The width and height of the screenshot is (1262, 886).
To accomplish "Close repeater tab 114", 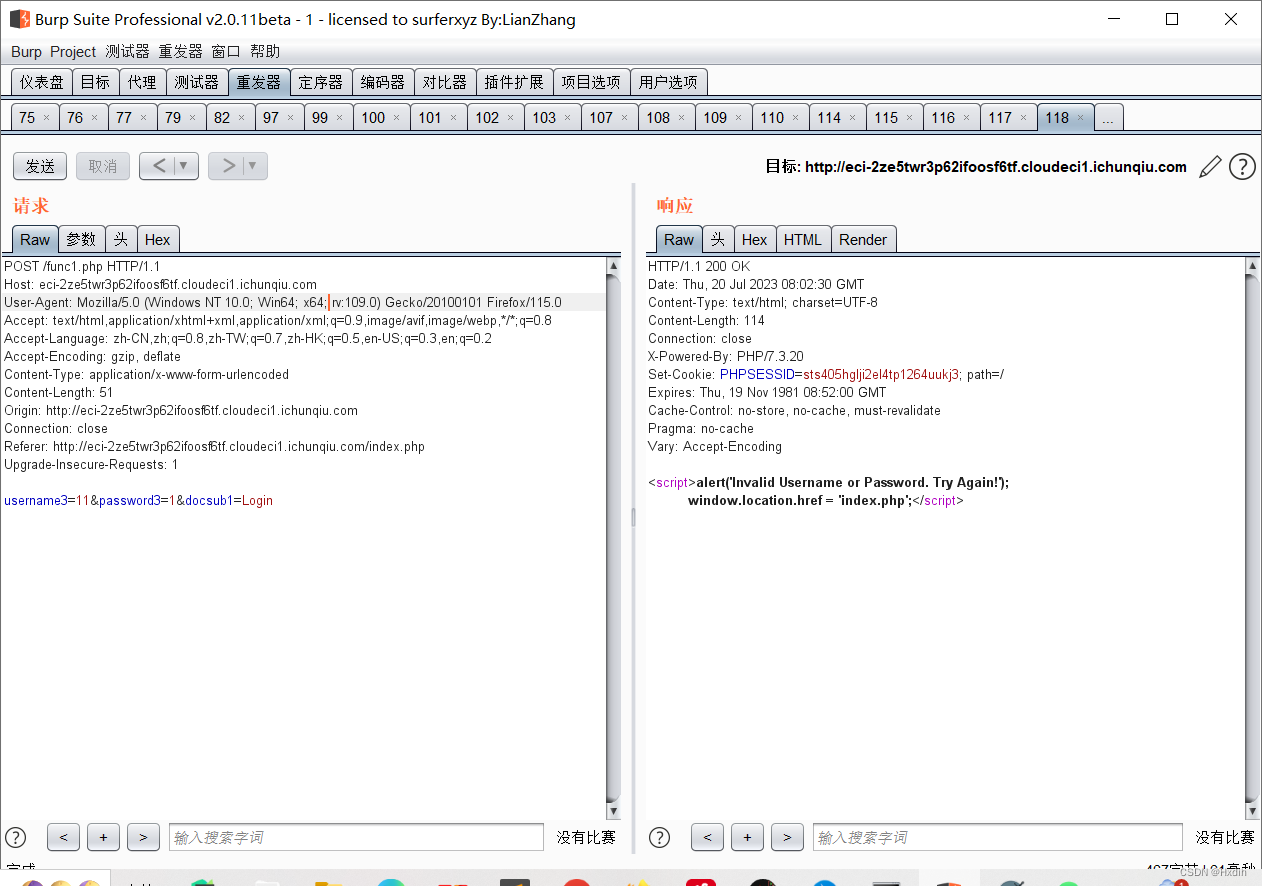I will point(853,118).
